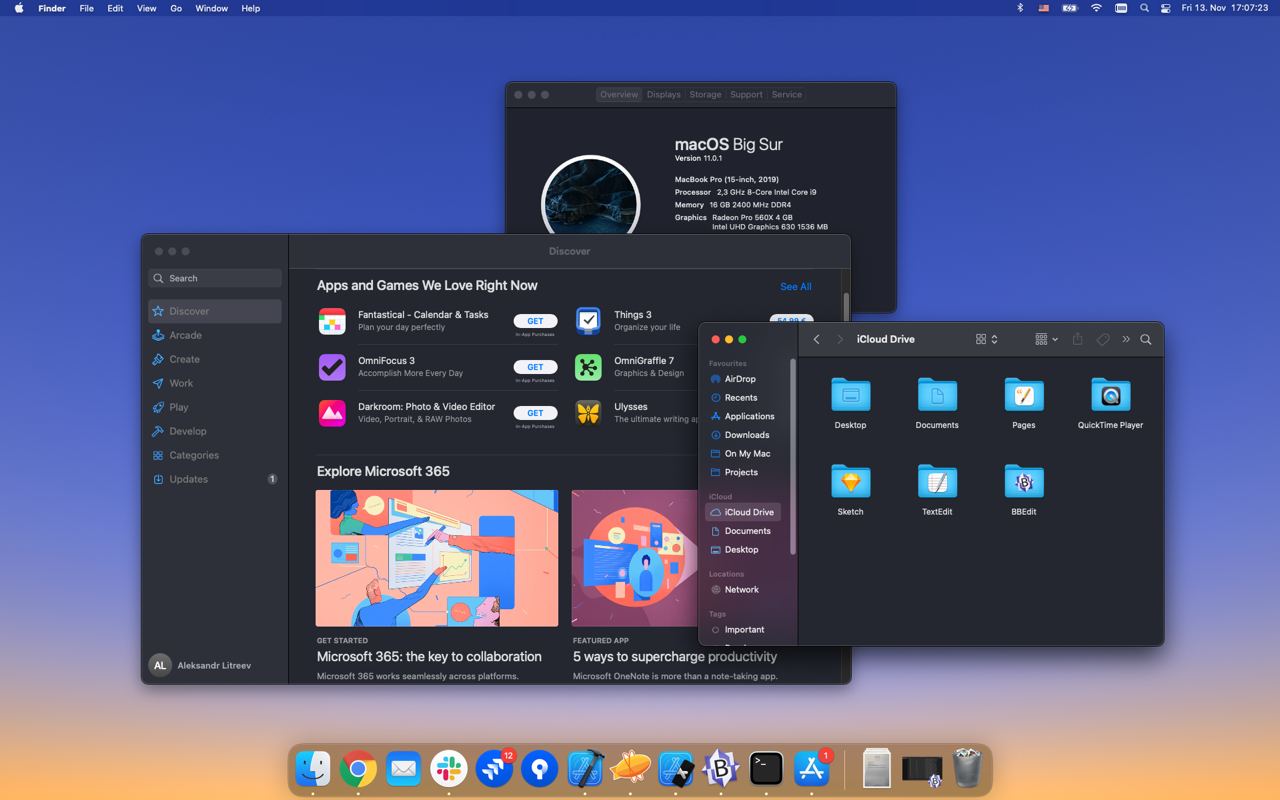This screenshot has height=800, width=1280.
Task: Open Categories in App Store sidebar
Action: [215, 455]
